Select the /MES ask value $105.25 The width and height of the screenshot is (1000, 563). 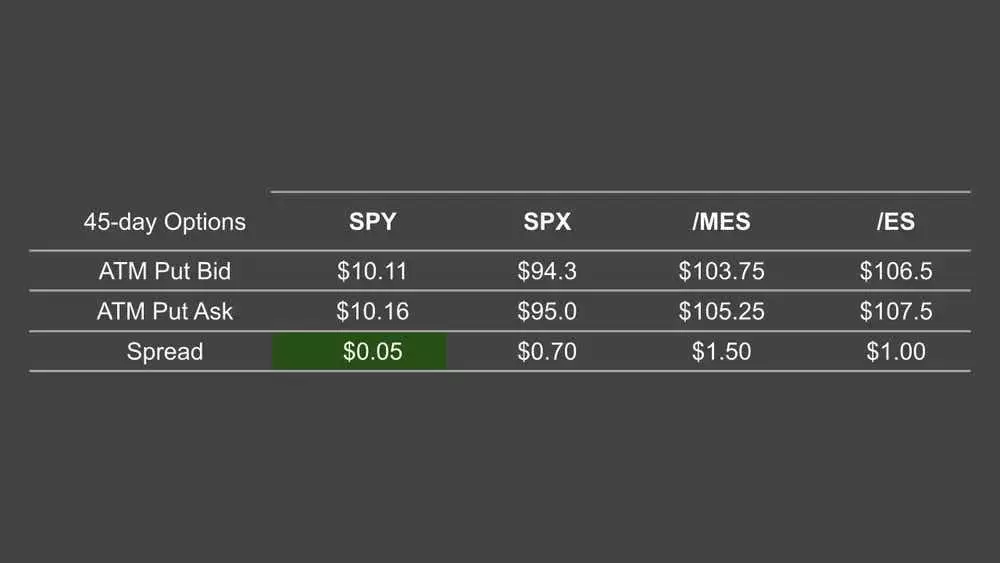click(x=721, y=311)
